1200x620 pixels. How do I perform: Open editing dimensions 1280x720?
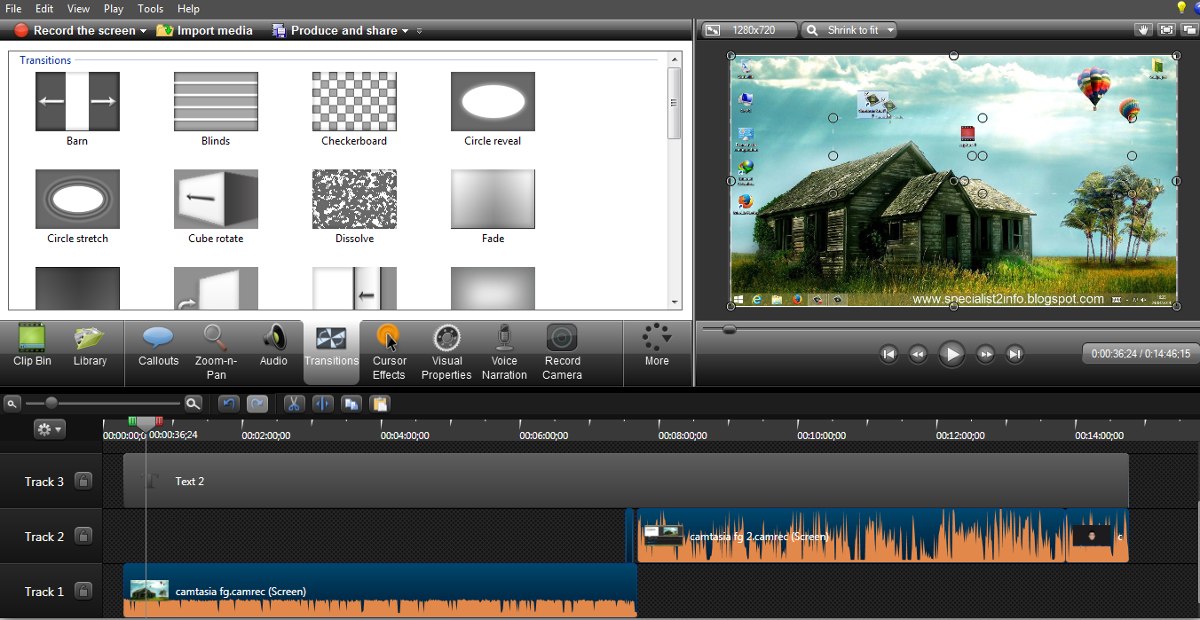click(749, 30)
